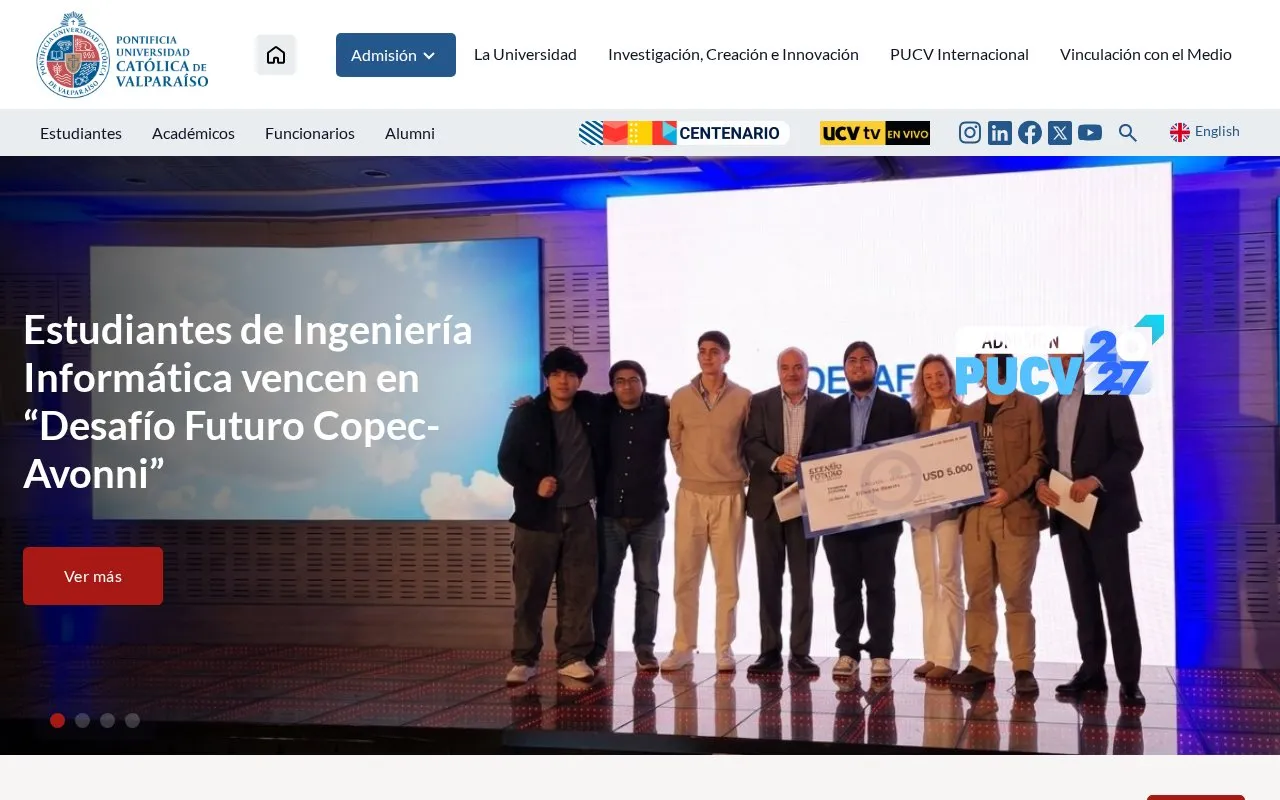Open the X (Twitter) icon

(x=1060, y=132)
